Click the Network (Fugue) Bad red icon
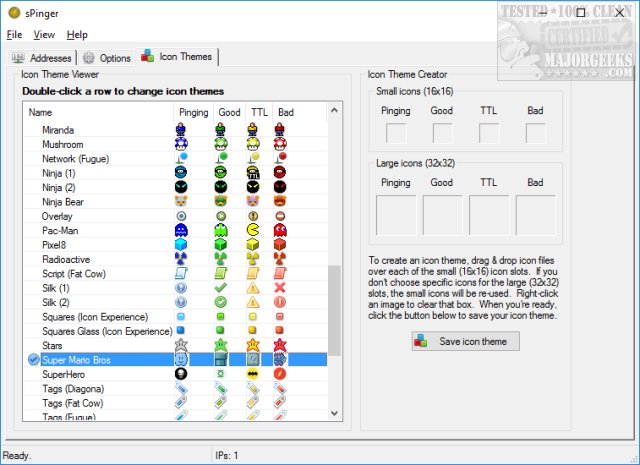 280,158
